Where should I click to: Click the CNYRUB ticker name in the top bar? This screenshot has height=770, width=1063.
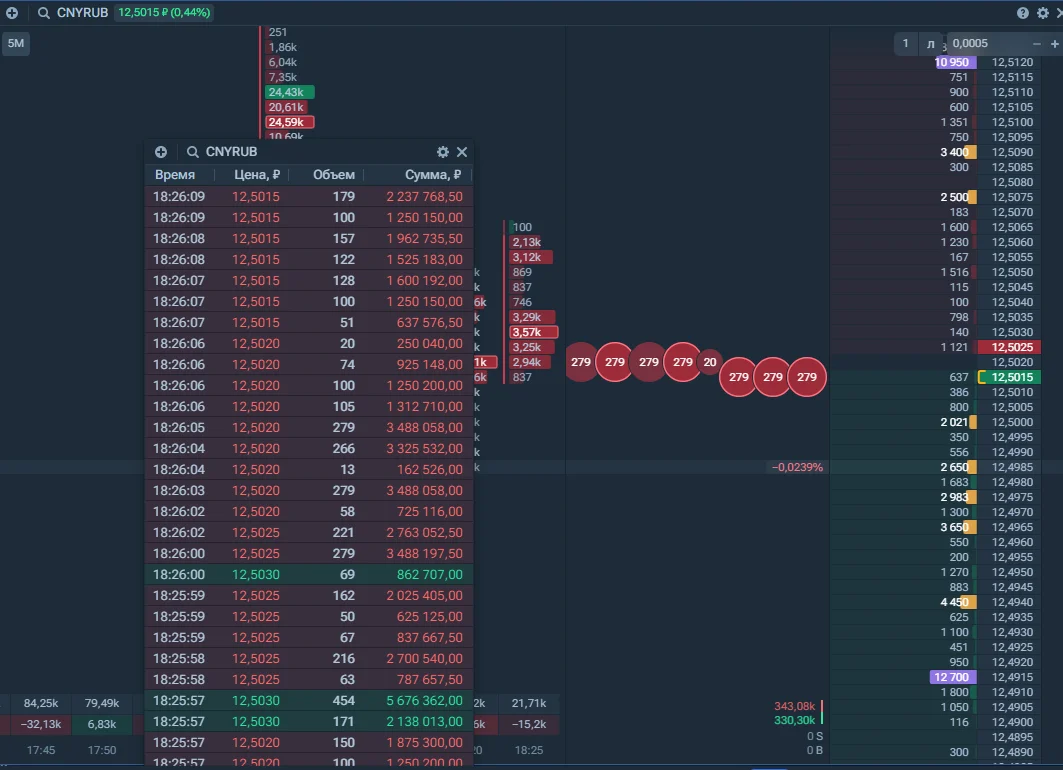82,13
